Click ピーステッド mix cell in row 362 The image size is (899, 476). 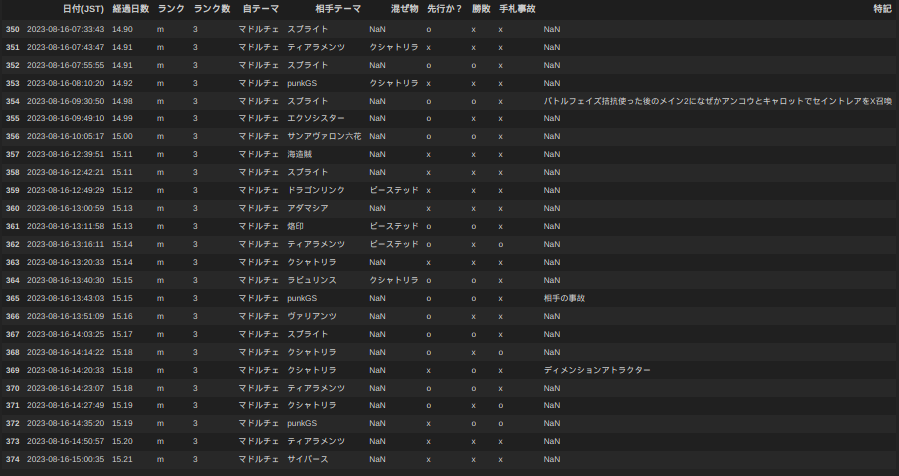pos(394,244)
